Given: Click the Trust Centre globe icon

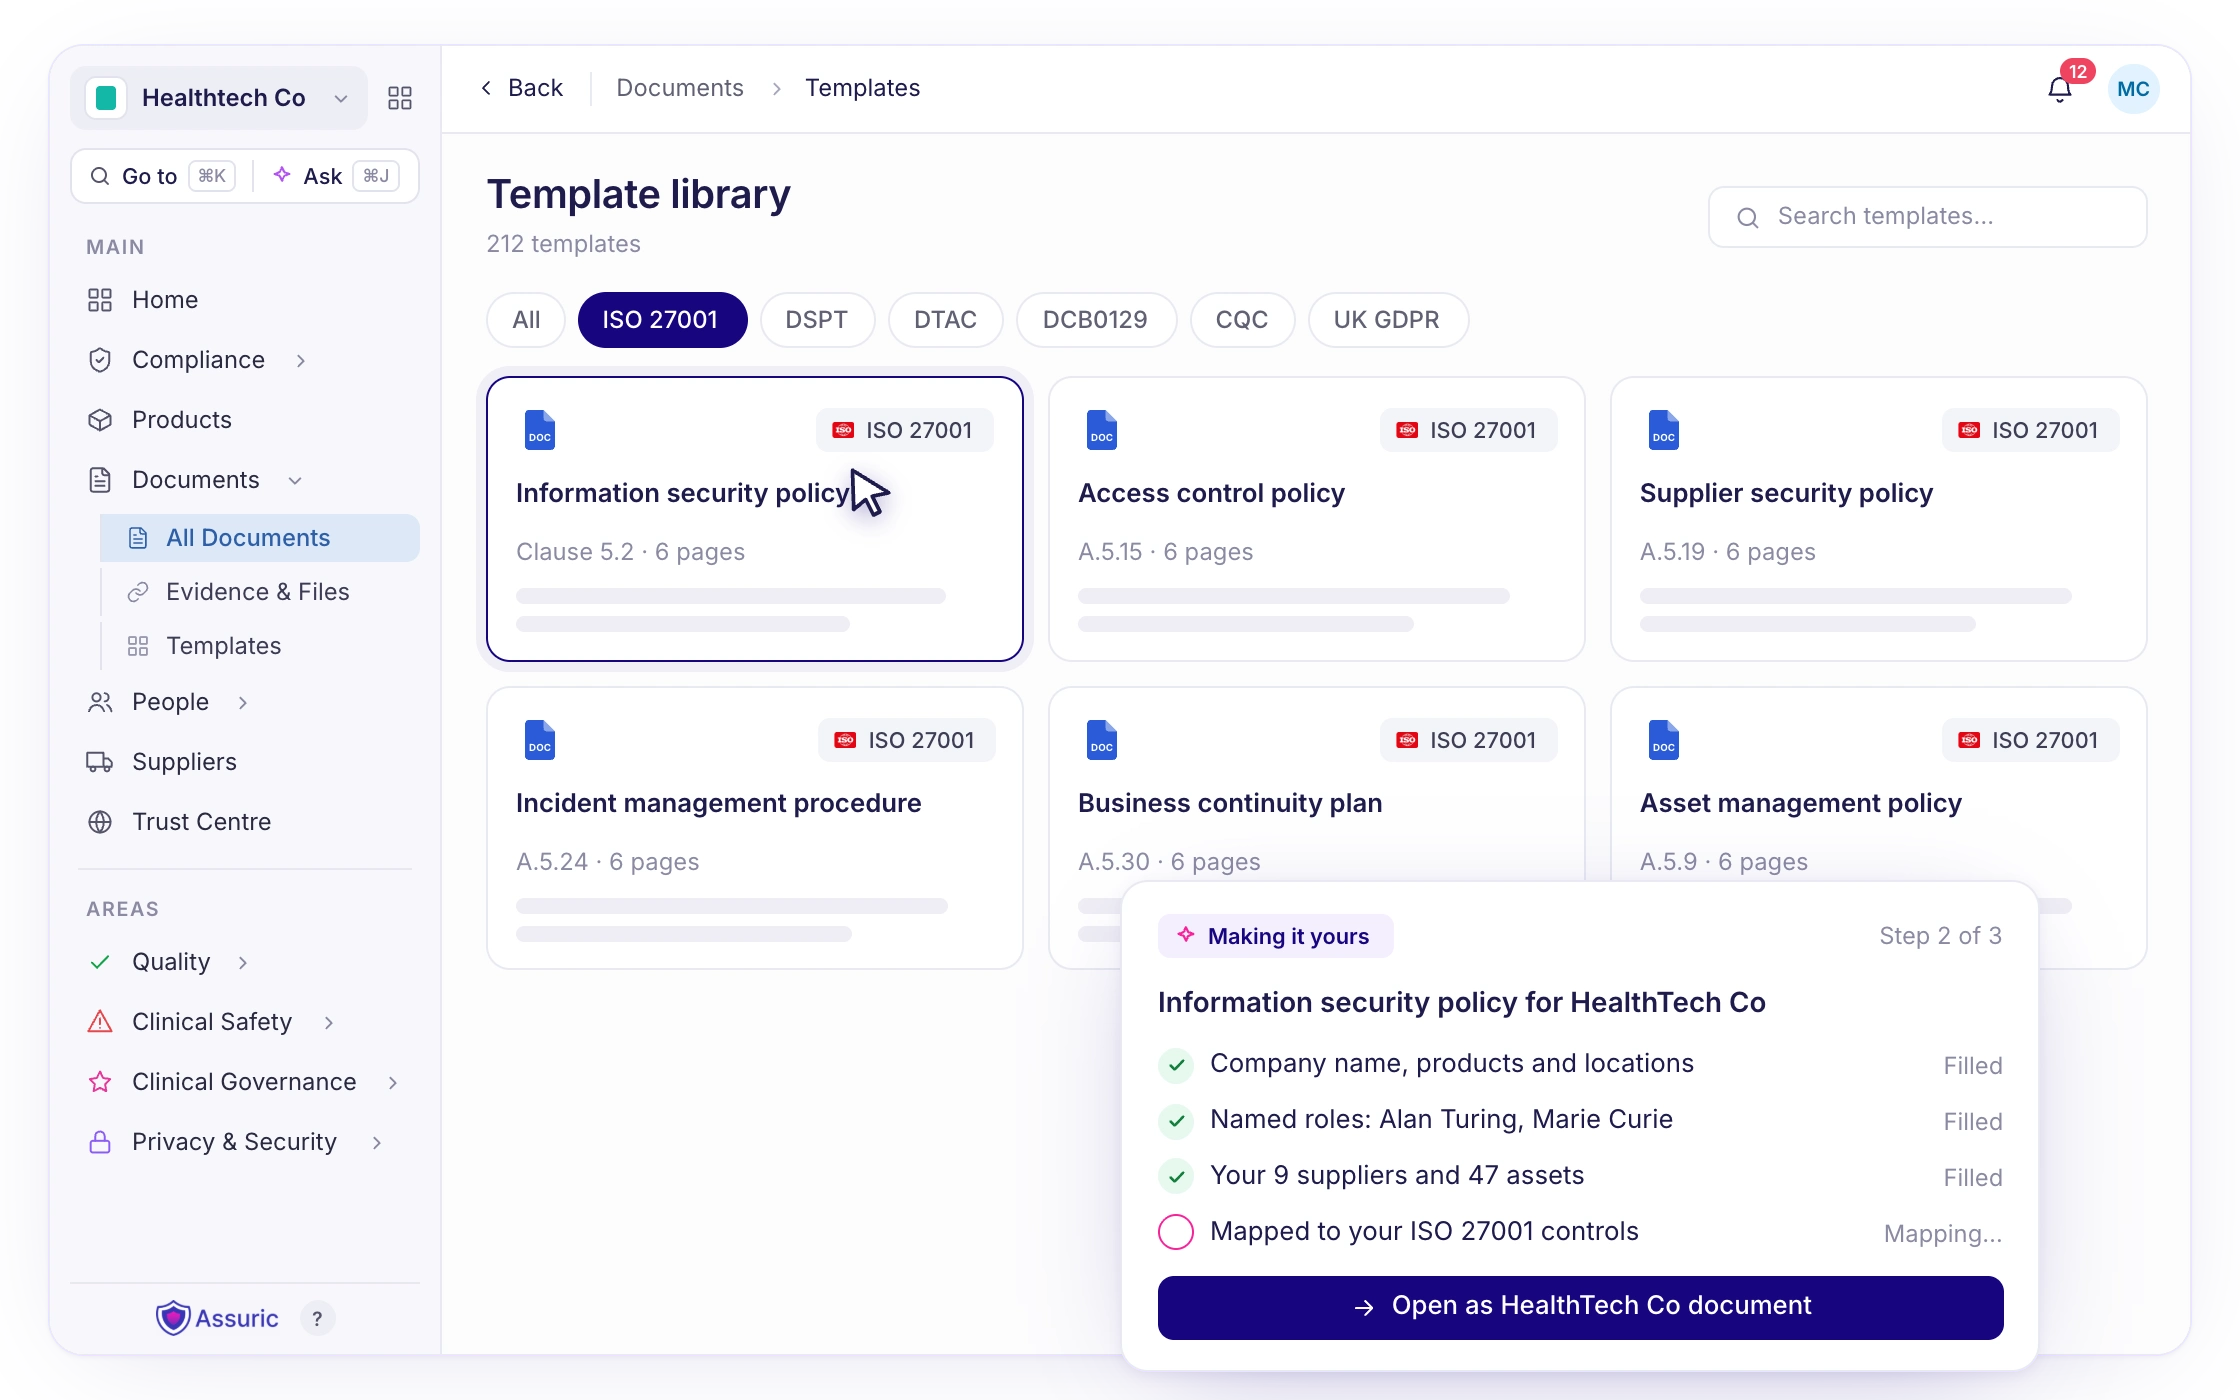Looking at the screenshot, I should tap(100, 822).
